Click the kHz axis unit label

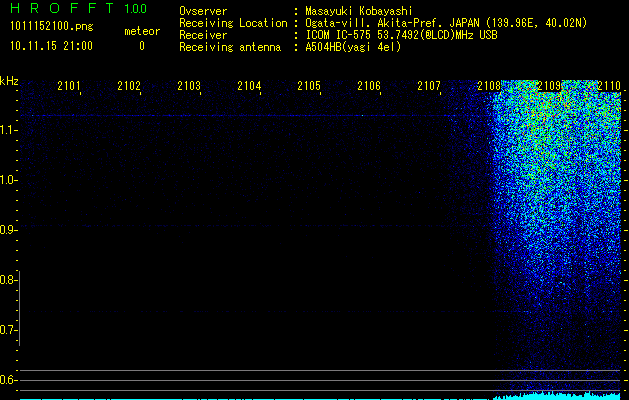tap(9, 81)
